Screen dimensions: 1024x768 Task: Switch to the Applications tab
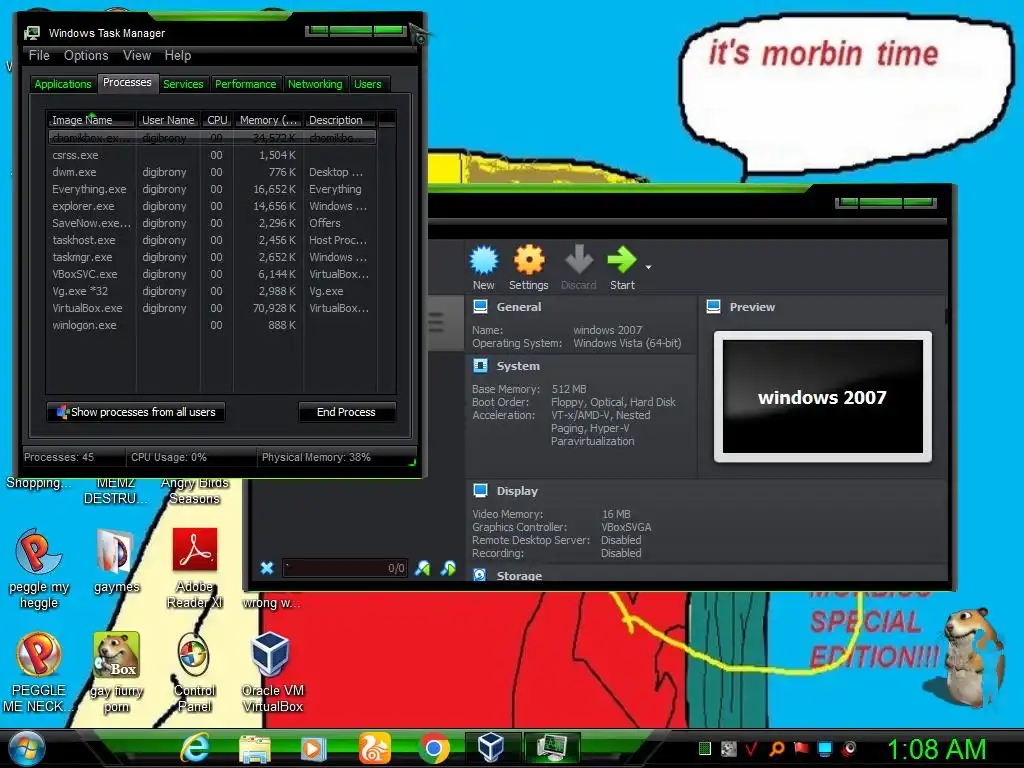(x=63, y=84)
